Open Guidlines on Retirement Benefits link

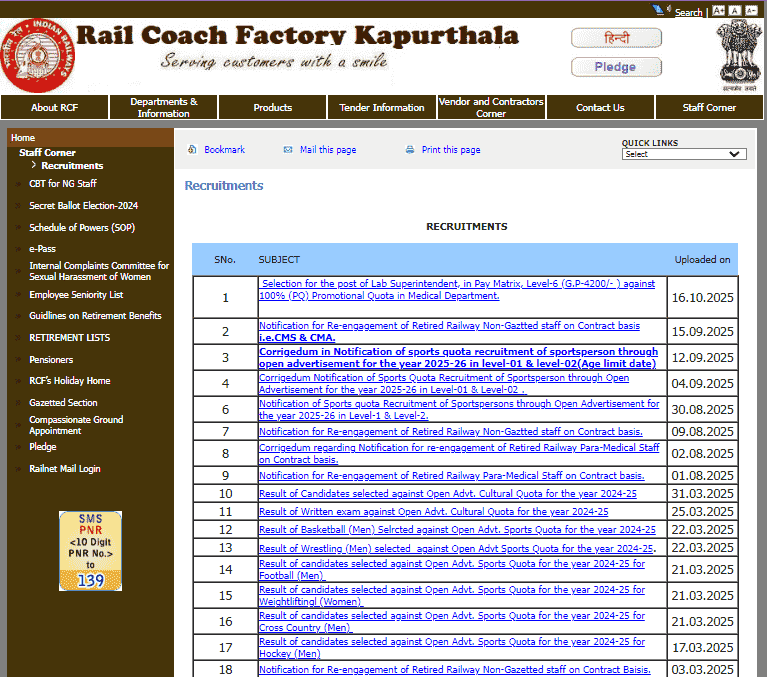coord(95,316)
